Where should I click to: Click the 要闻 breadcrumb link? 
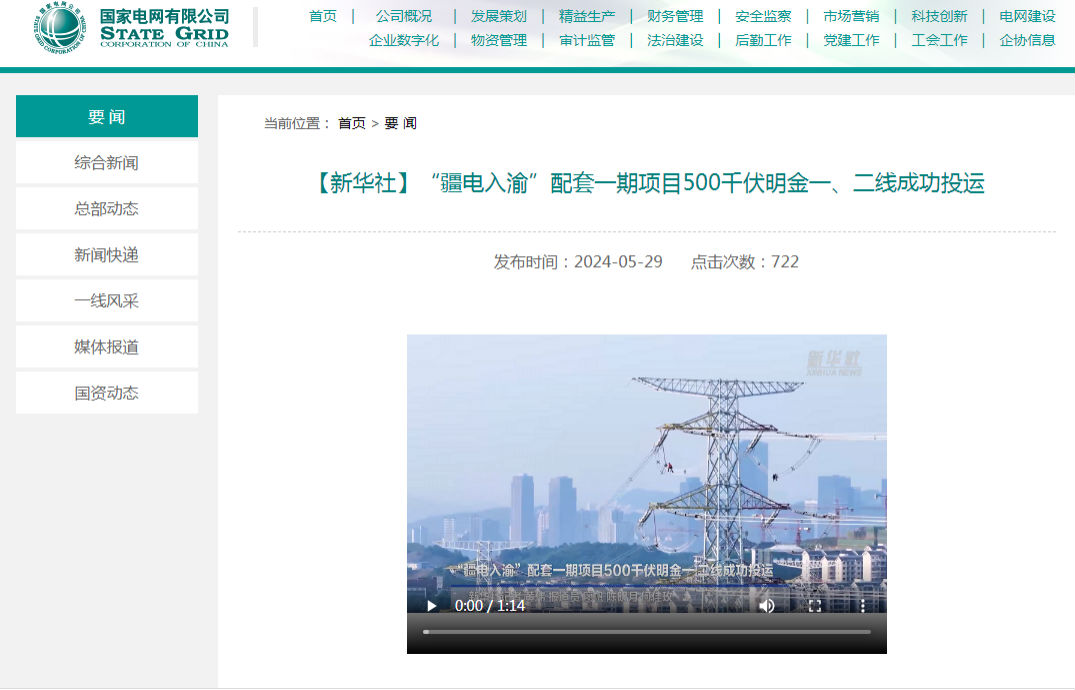pos(400,123)
